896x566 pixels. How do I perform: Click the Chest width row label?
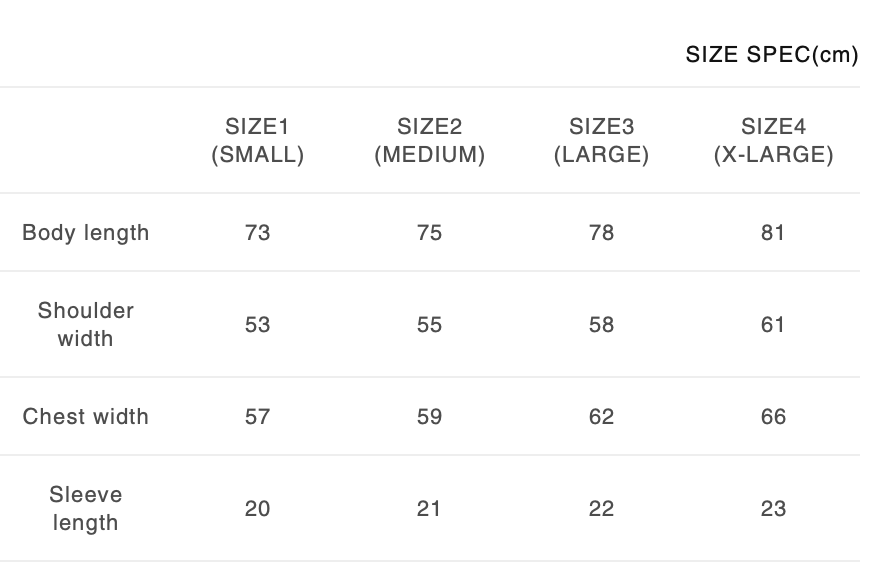[x=86, y=417]
